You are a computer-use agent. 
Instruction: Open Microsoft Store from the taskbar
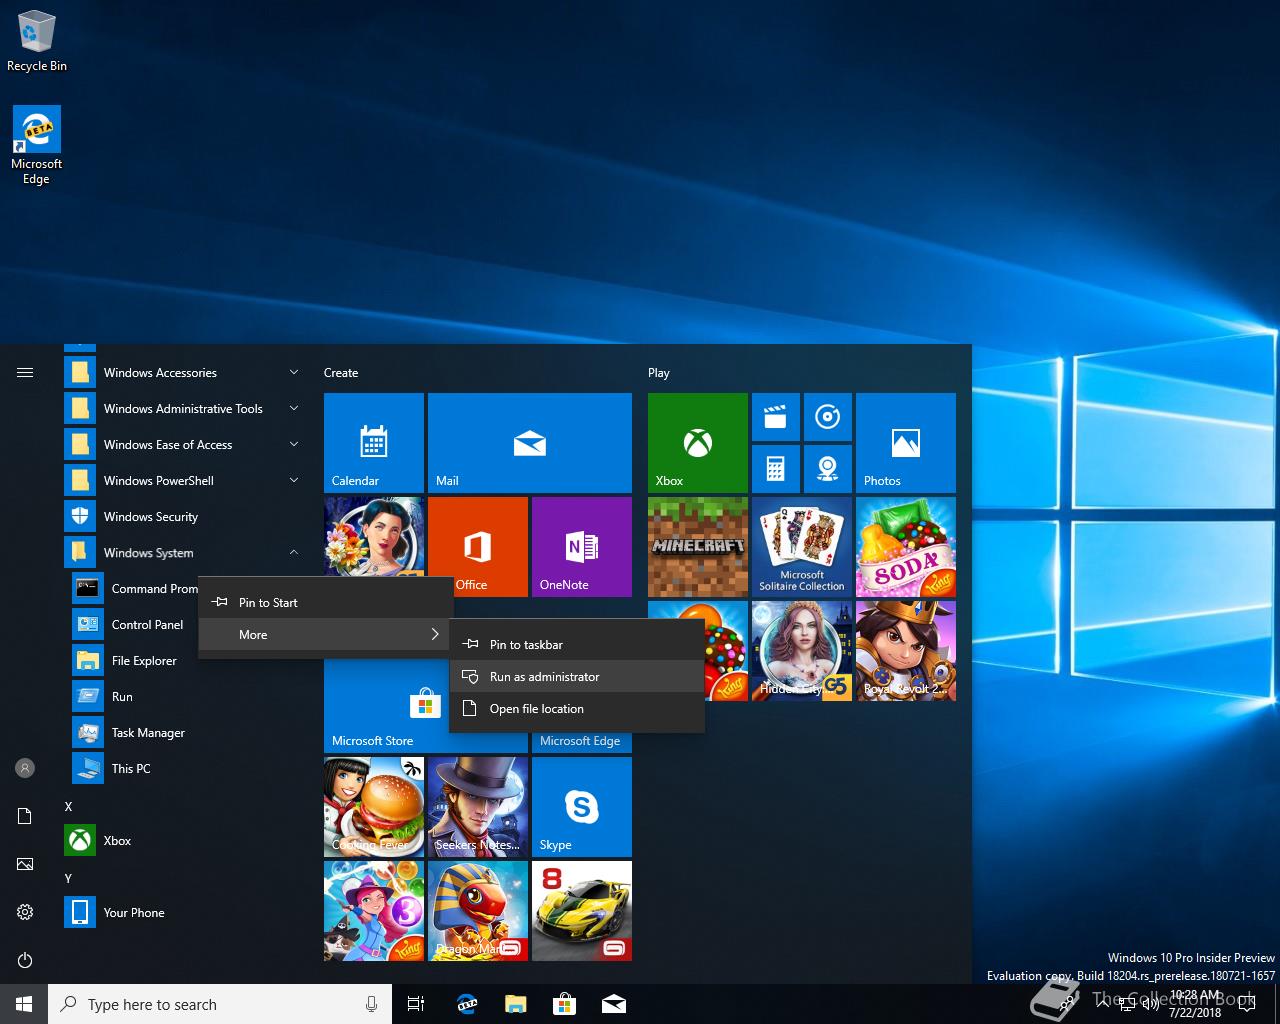coord(565,1004)
